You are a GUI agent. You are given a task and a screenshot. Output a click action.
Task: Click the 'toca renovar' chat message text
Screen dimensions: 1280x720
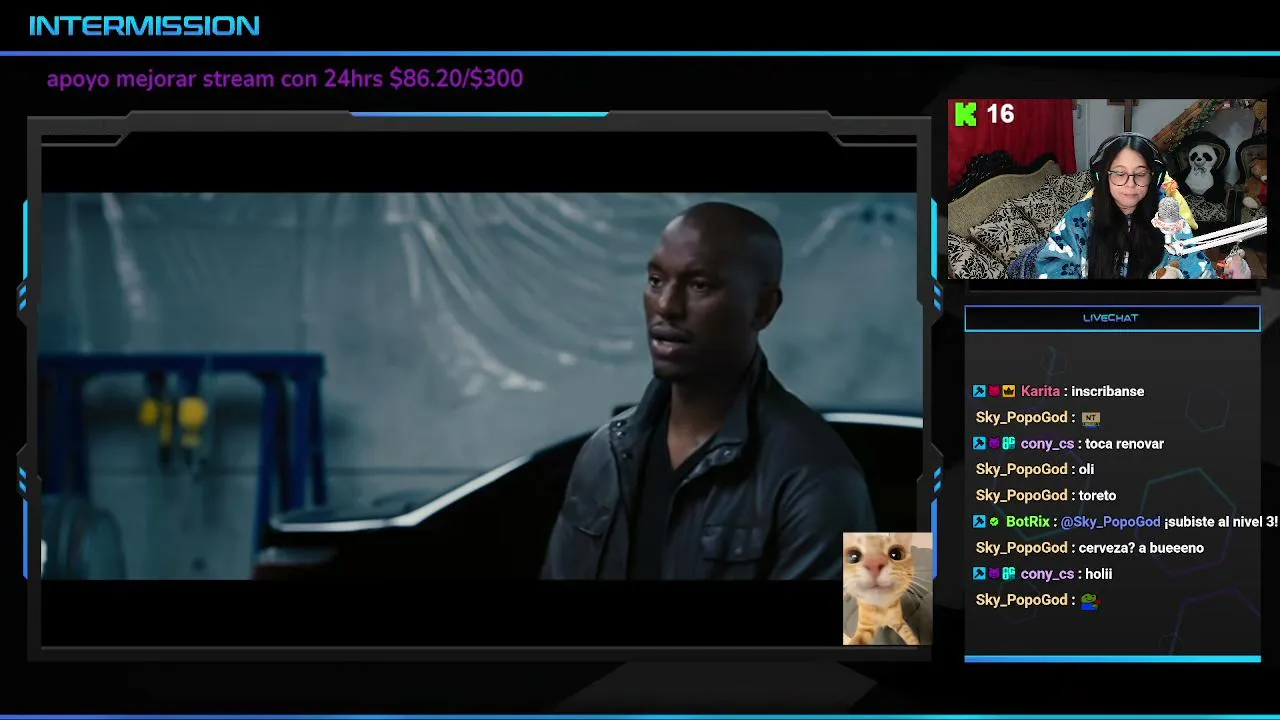(x=1125, y=443)
